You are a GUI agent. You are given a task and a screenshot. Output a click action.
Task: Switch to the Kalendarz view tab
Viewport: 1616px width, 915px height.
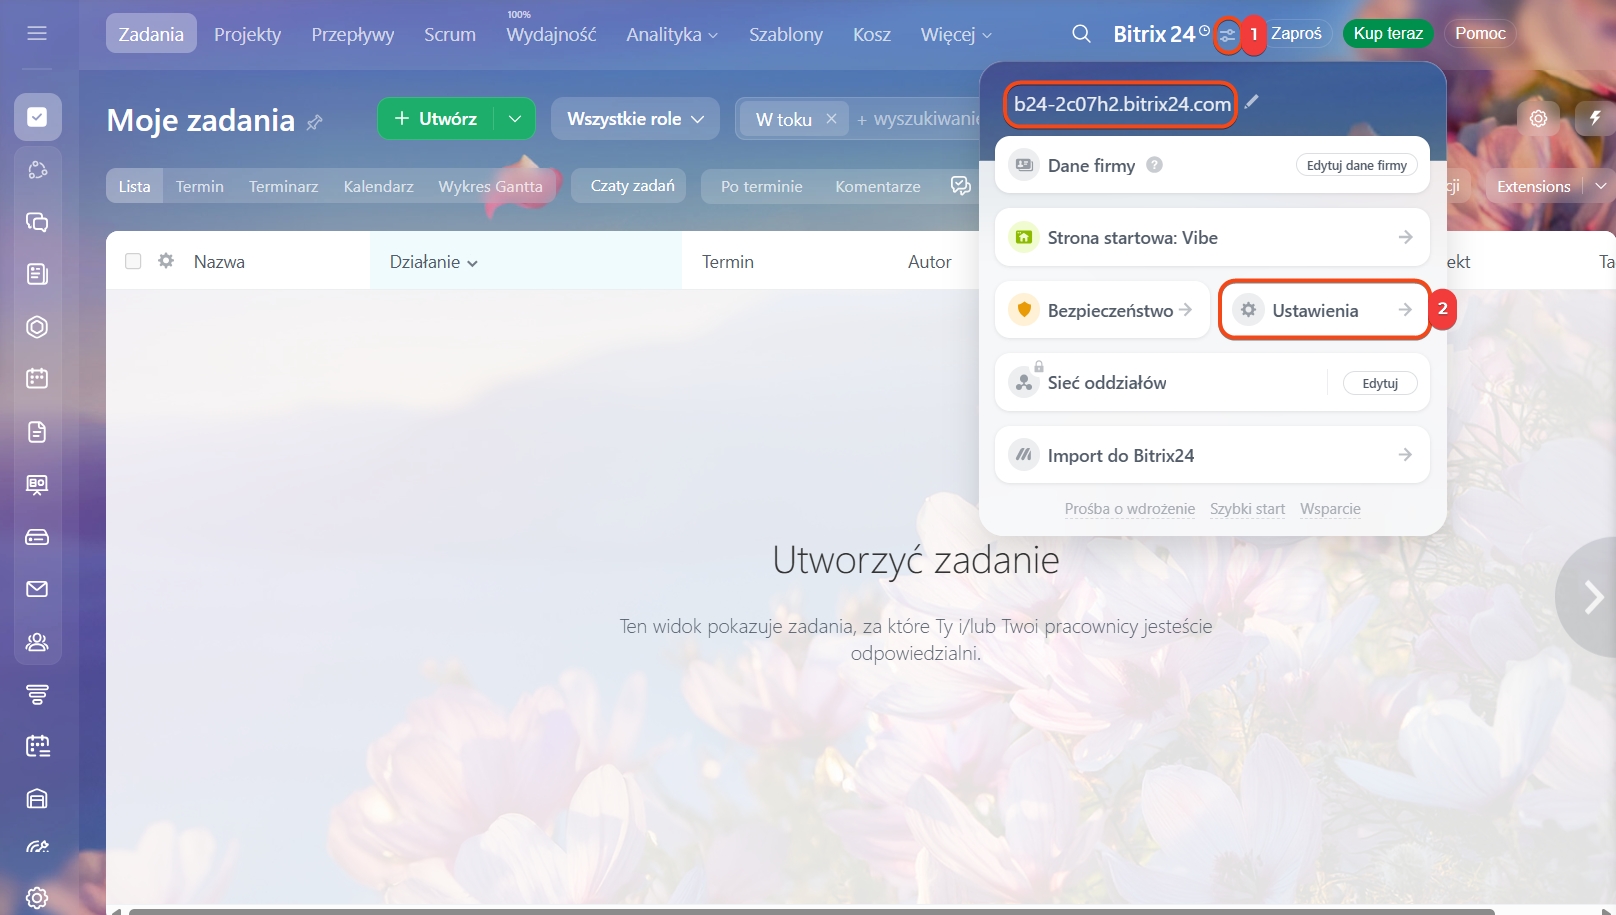click(378, 186)
